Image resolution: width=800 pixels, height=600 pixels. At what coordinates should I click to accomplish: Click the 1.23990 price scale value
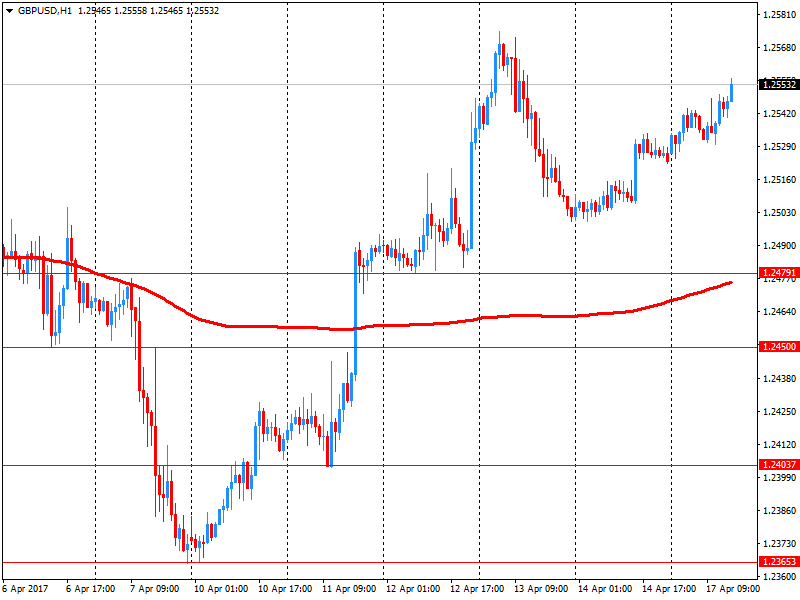[779, 477]
